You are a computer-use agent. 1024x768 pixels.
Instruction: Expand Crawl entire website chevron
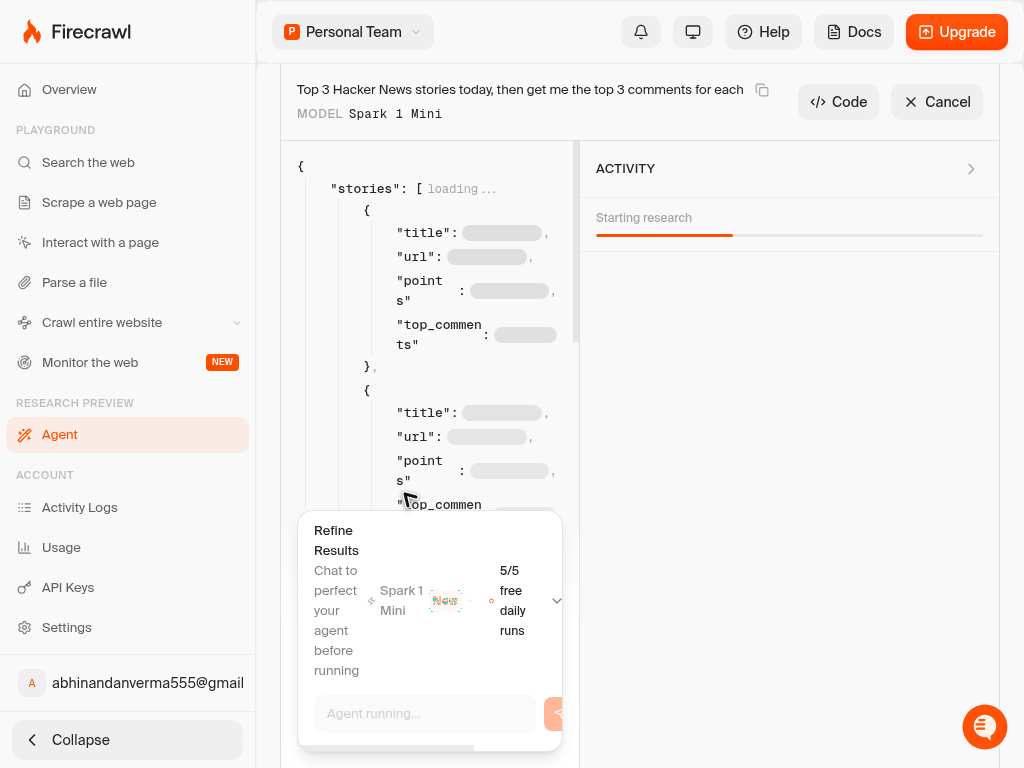(x=237, y=323)
